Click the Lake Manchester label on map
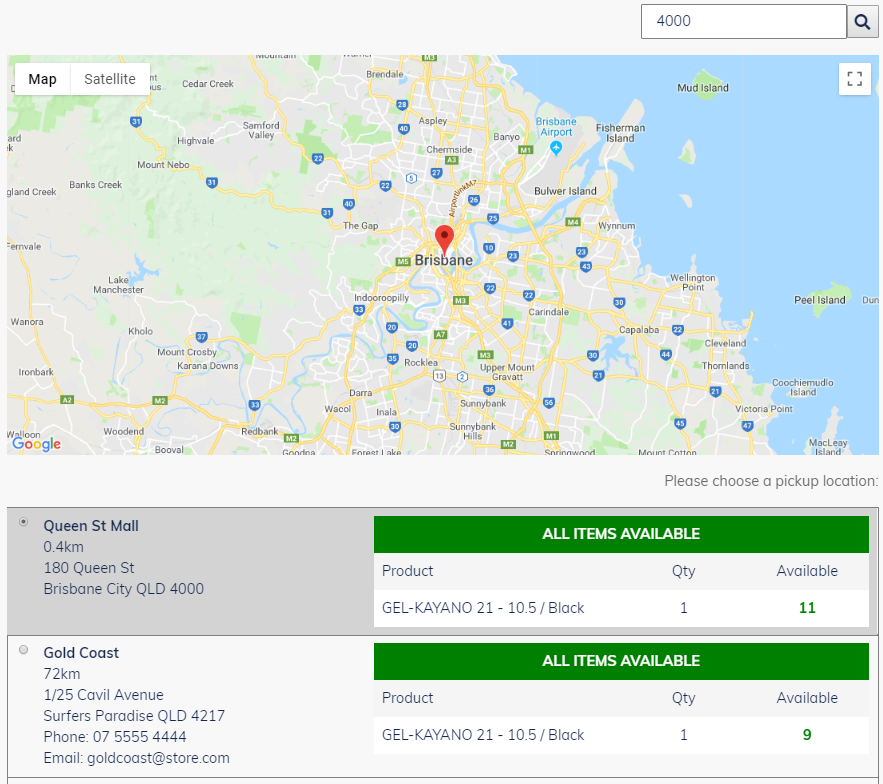 coord(118,285)
